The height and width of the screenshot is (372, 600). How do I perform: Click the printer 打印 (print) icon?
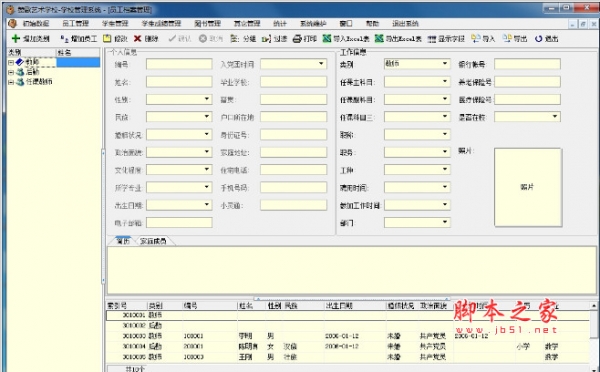(x=297, y=38)
